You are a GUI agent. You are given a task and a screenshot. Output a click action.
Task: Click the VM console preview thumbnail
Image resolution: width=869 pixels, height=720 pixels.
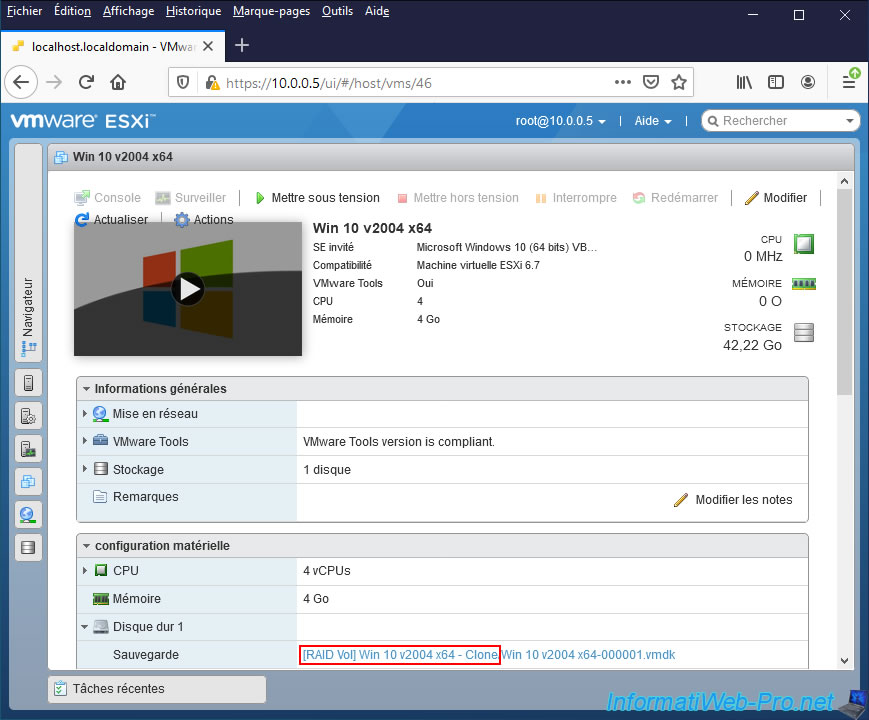[x=188, y=289]
